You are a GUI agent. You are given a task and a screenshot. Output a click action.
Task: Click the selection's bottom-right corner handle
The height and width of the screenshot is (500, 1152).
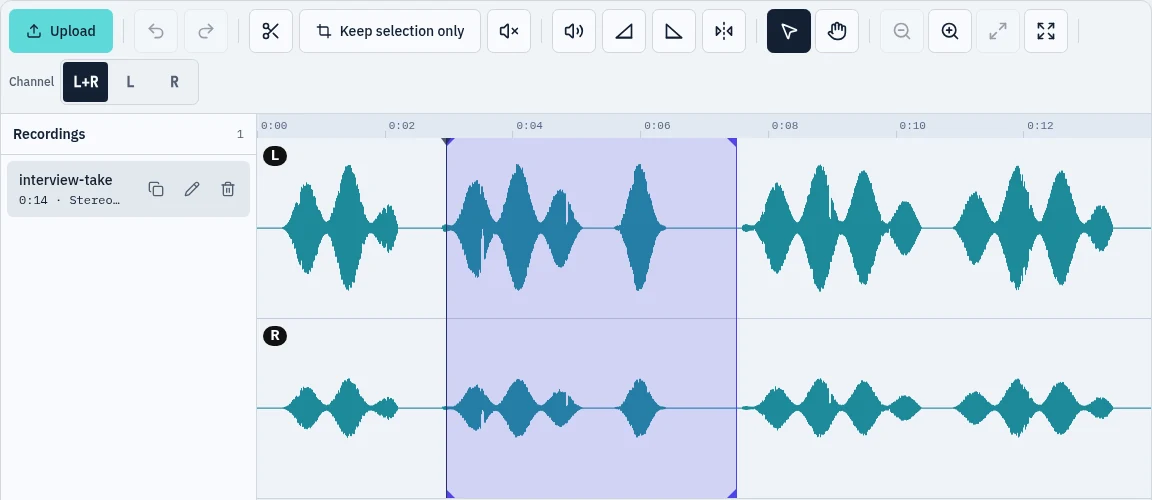click(x=732, y=495)
